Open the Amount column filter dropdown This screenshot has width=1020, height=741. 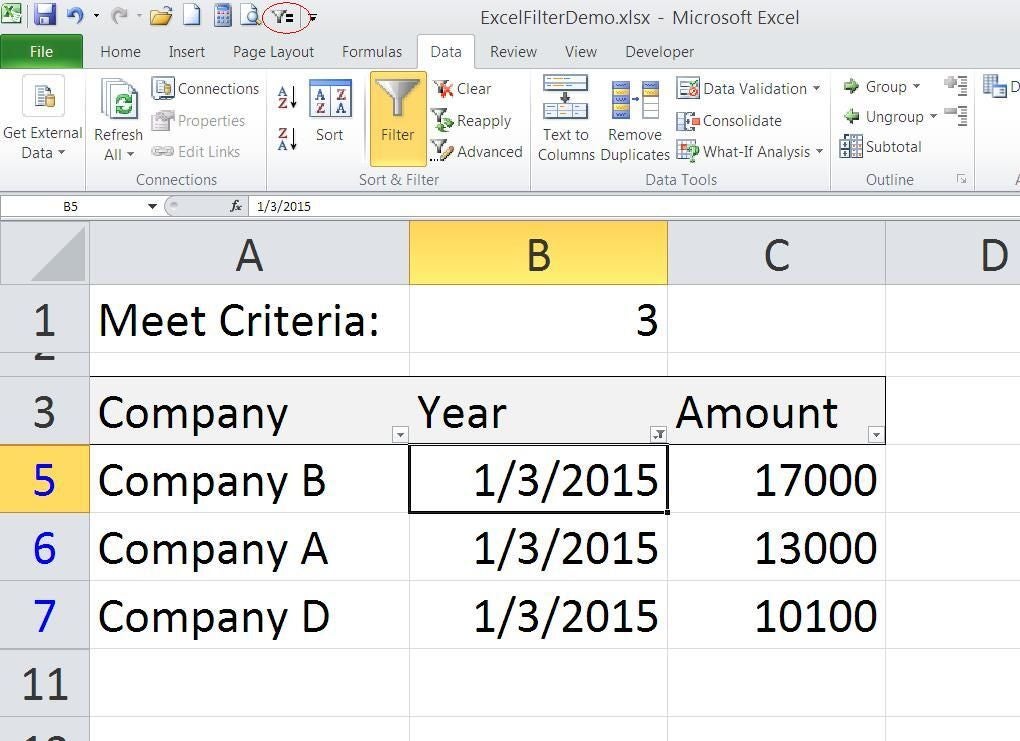click(876, 435)
